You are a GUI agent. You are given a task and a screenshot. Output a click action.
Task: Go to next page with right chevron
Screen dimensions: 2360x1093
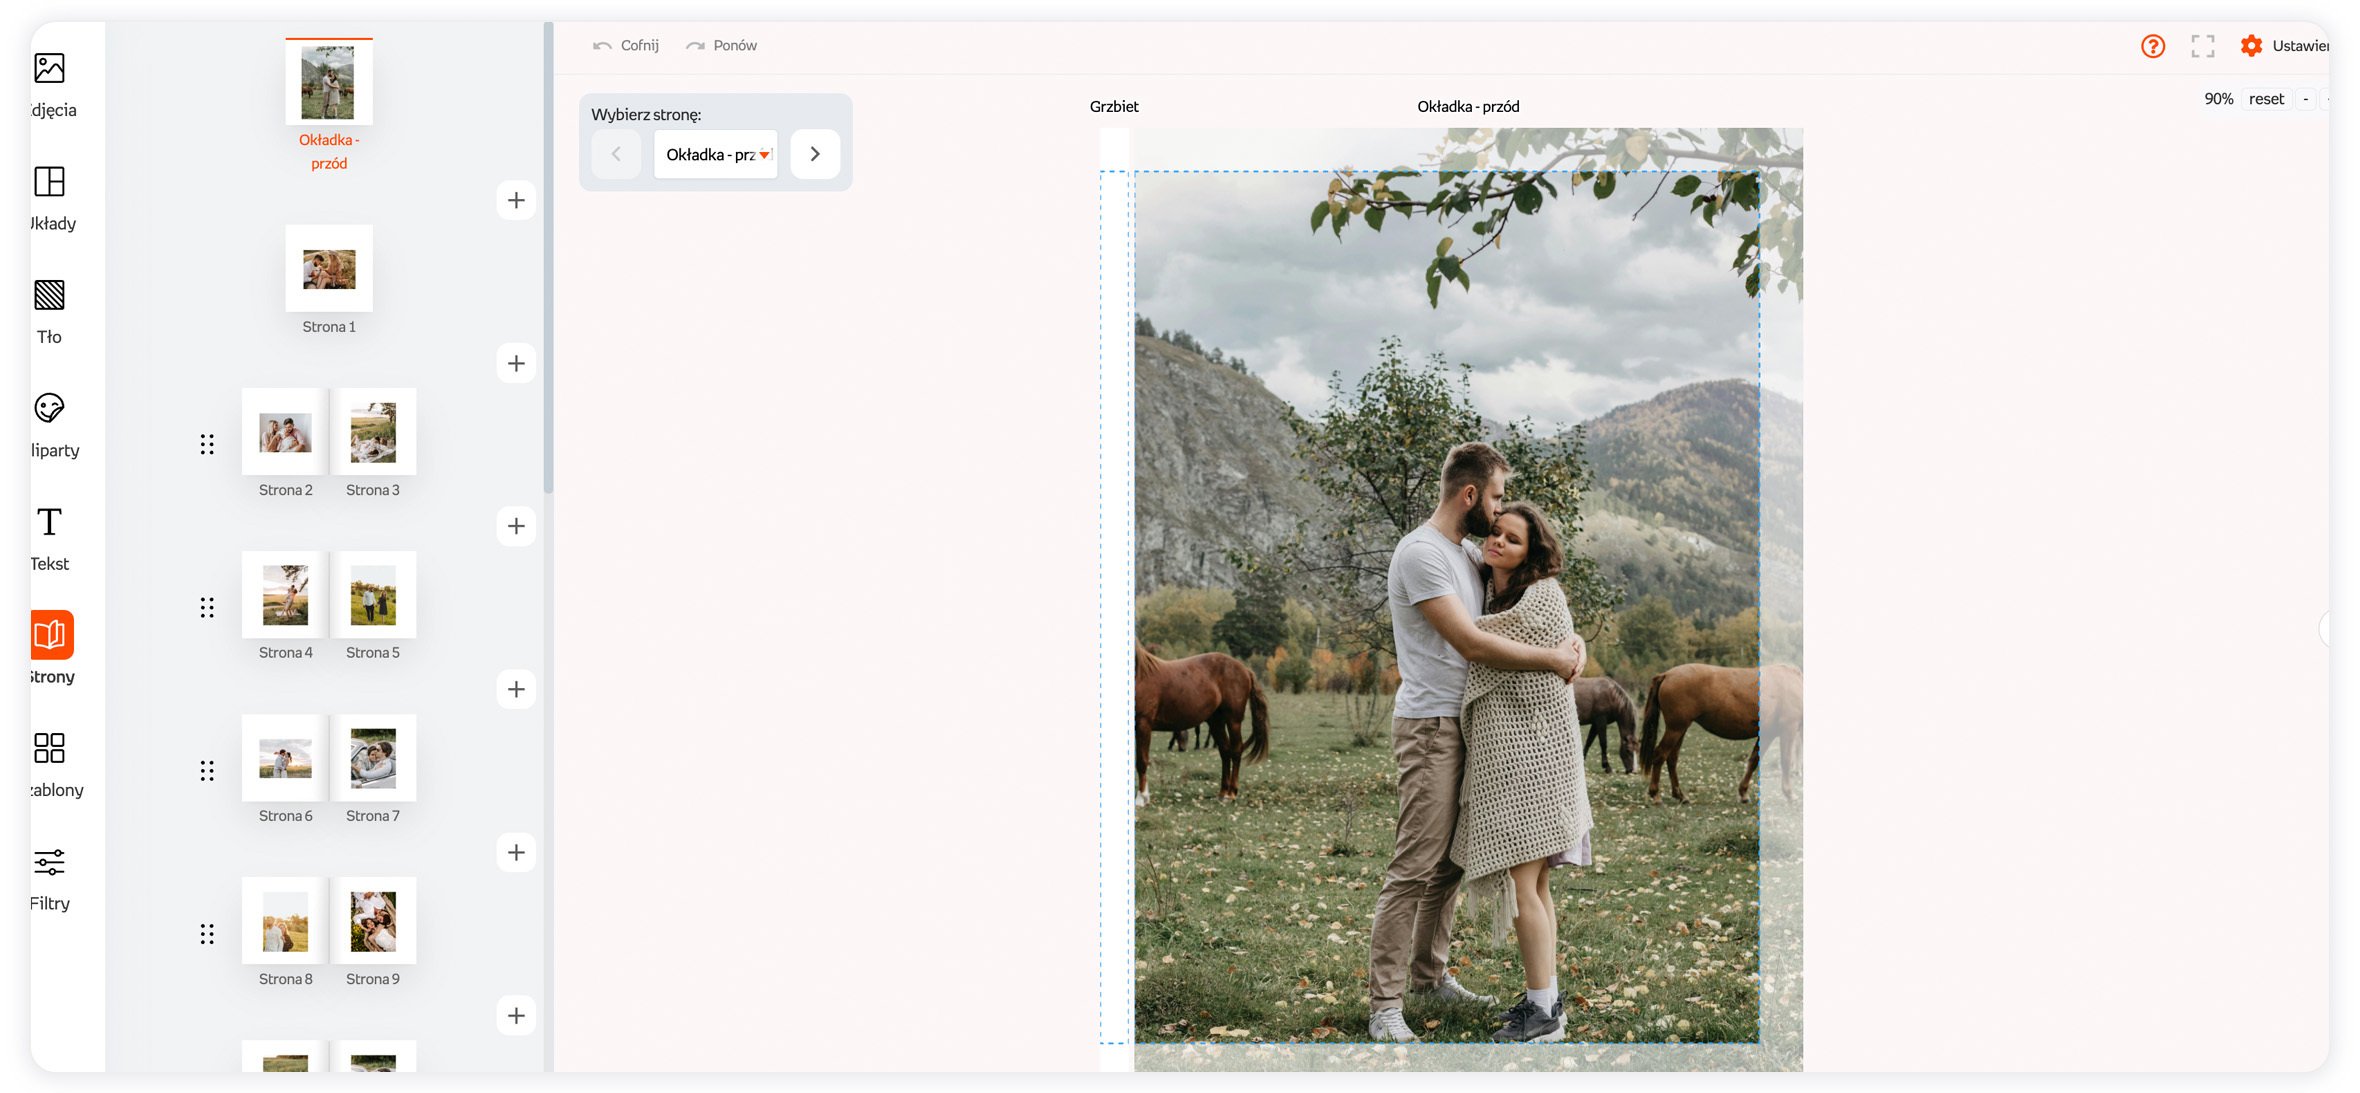815,154
